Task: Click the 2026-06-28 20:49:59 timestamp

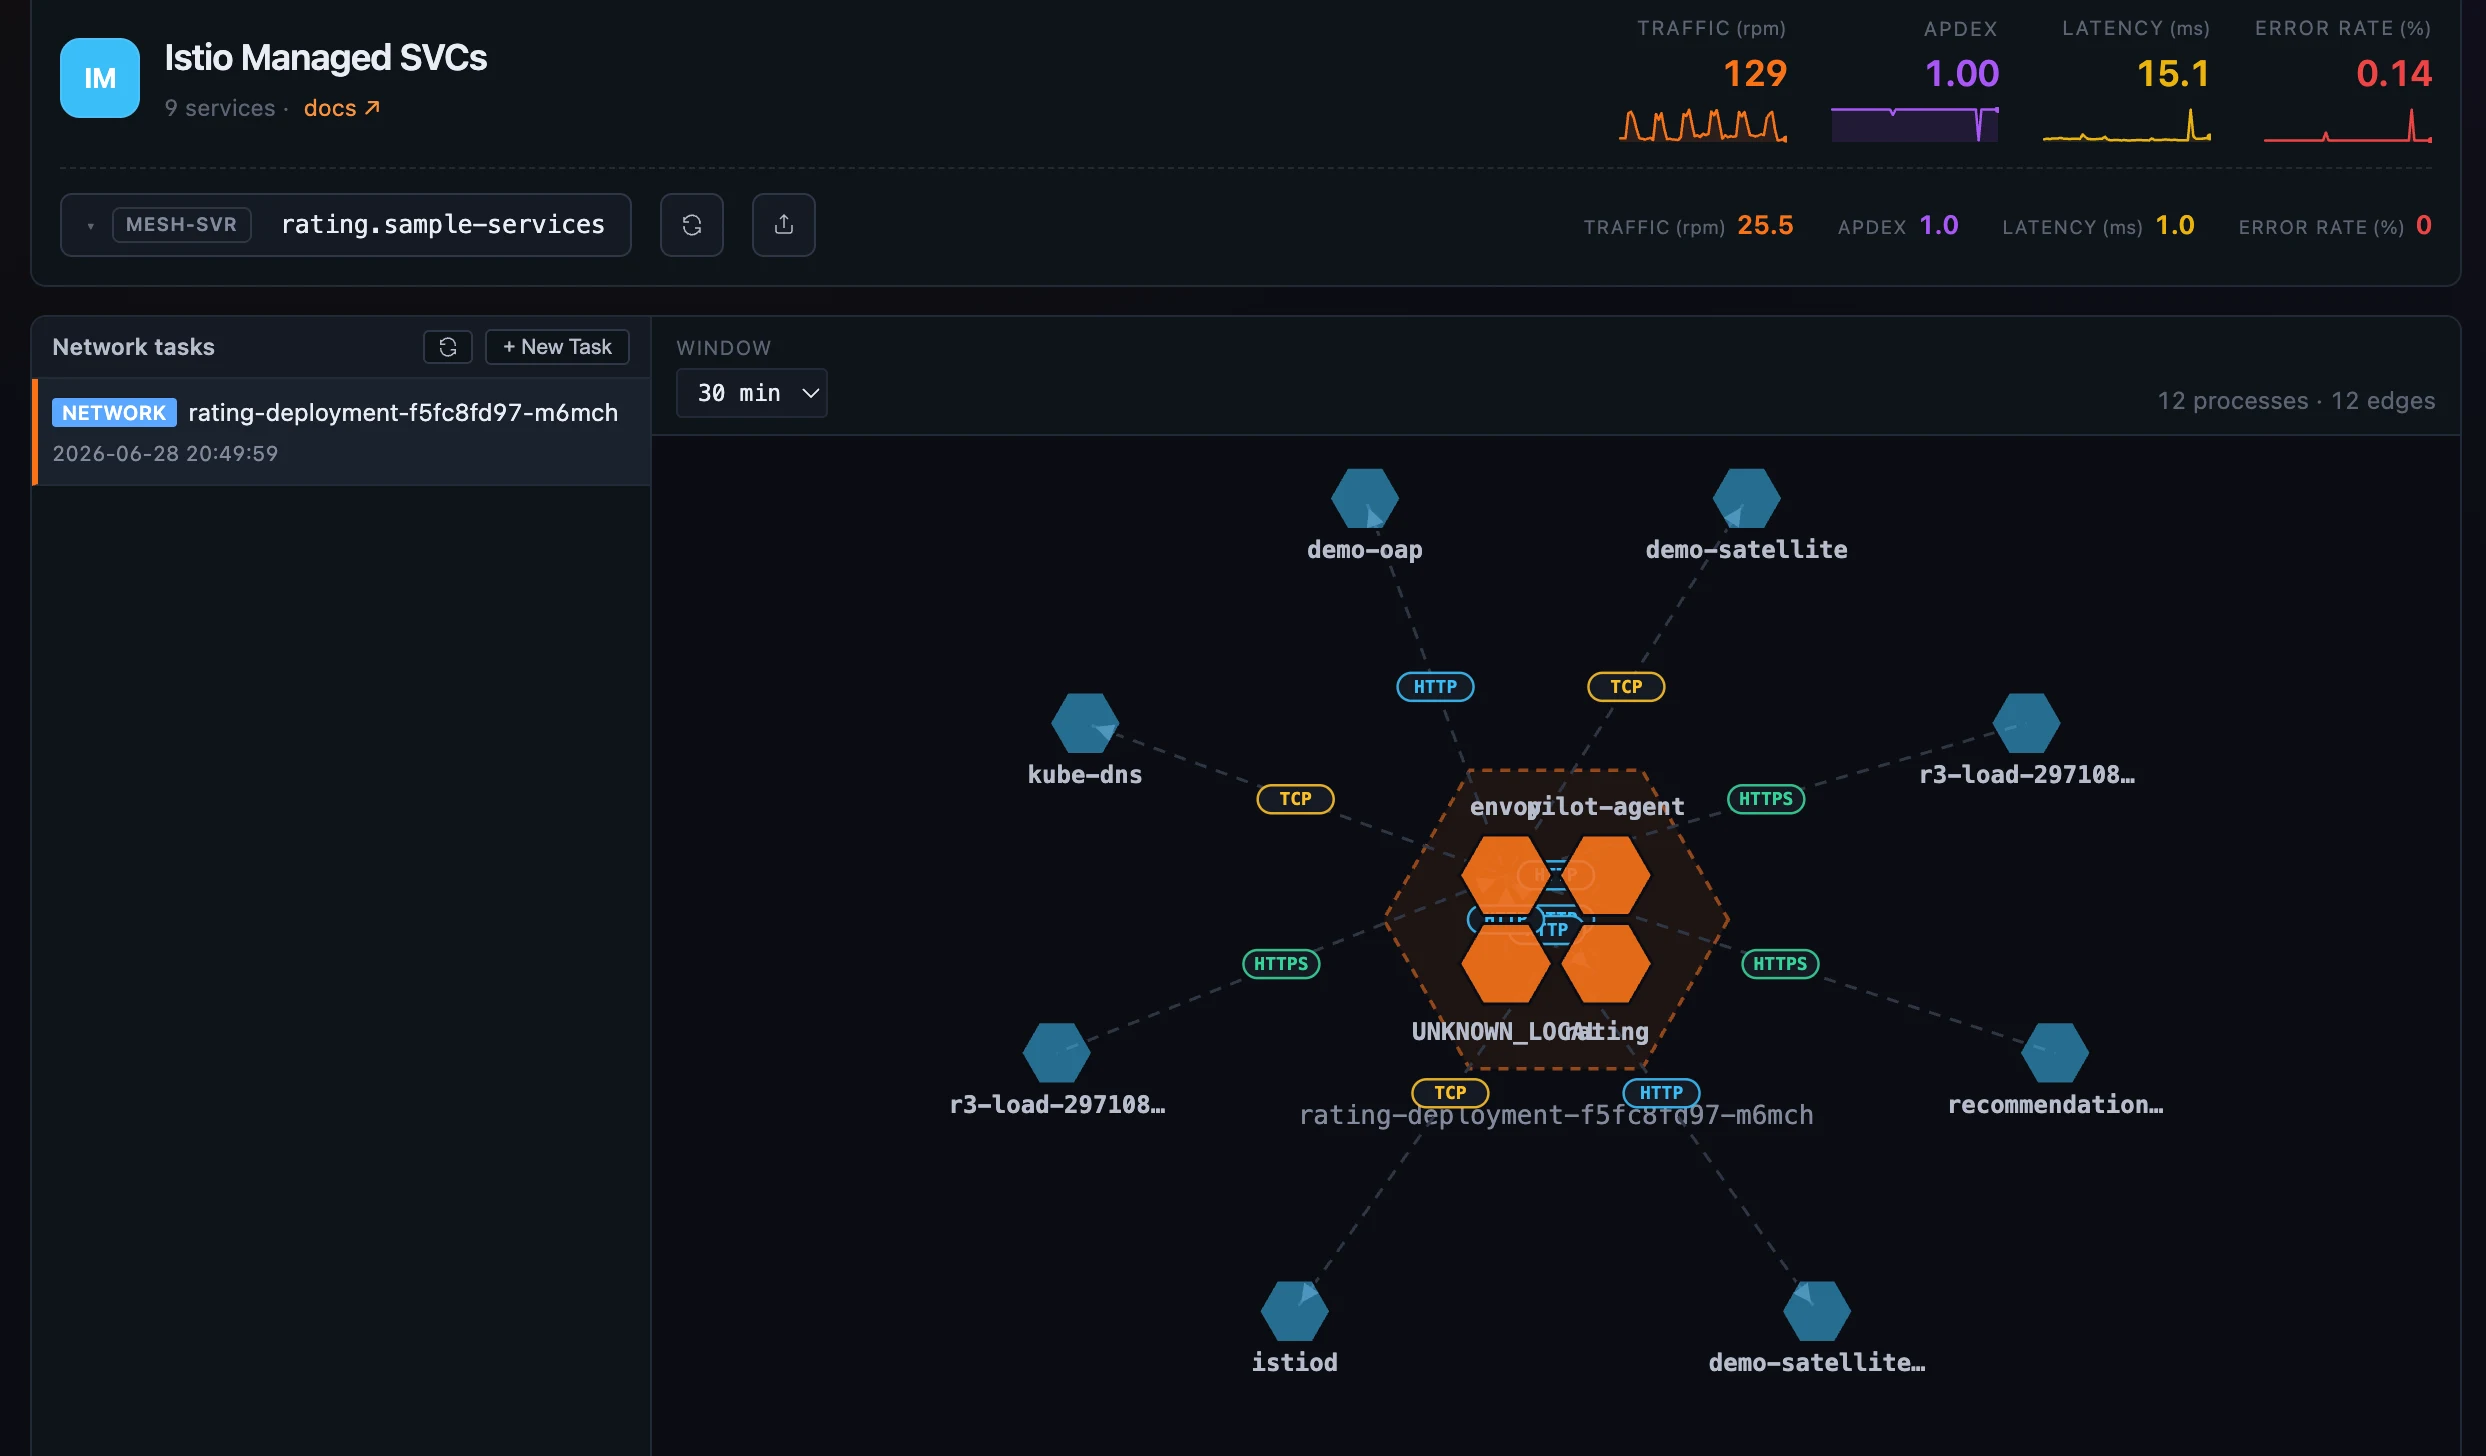Action: (165, 454)
